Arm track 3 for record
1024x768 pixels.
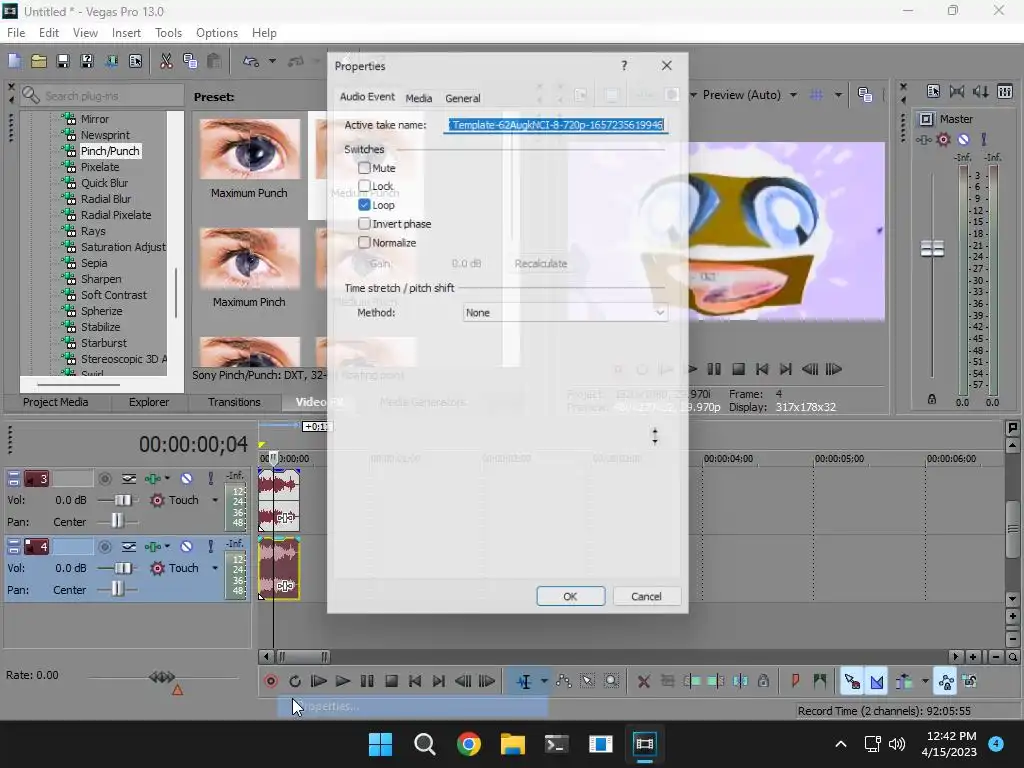104,479
